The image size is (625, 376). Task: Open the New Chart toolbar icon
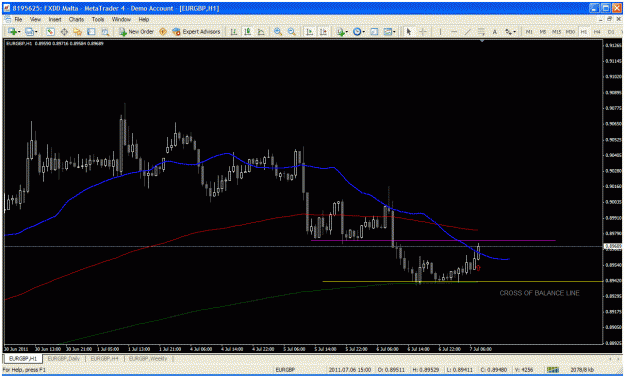[12, 31]
